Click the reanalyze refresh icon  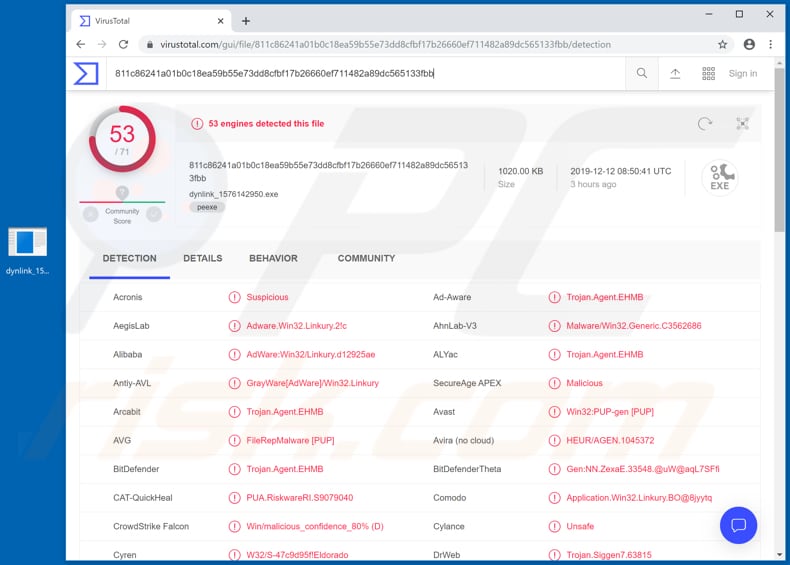705,124
